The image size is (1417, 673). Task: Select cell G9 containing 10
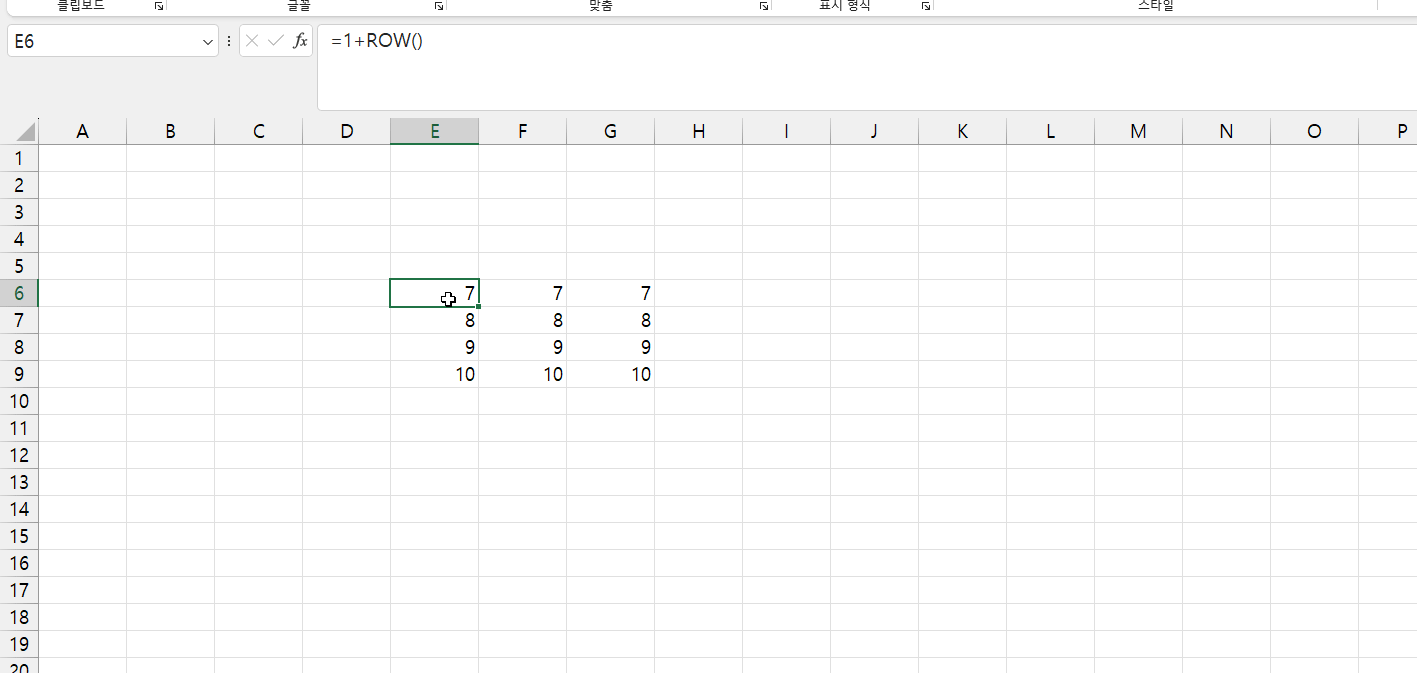point(610,374)
